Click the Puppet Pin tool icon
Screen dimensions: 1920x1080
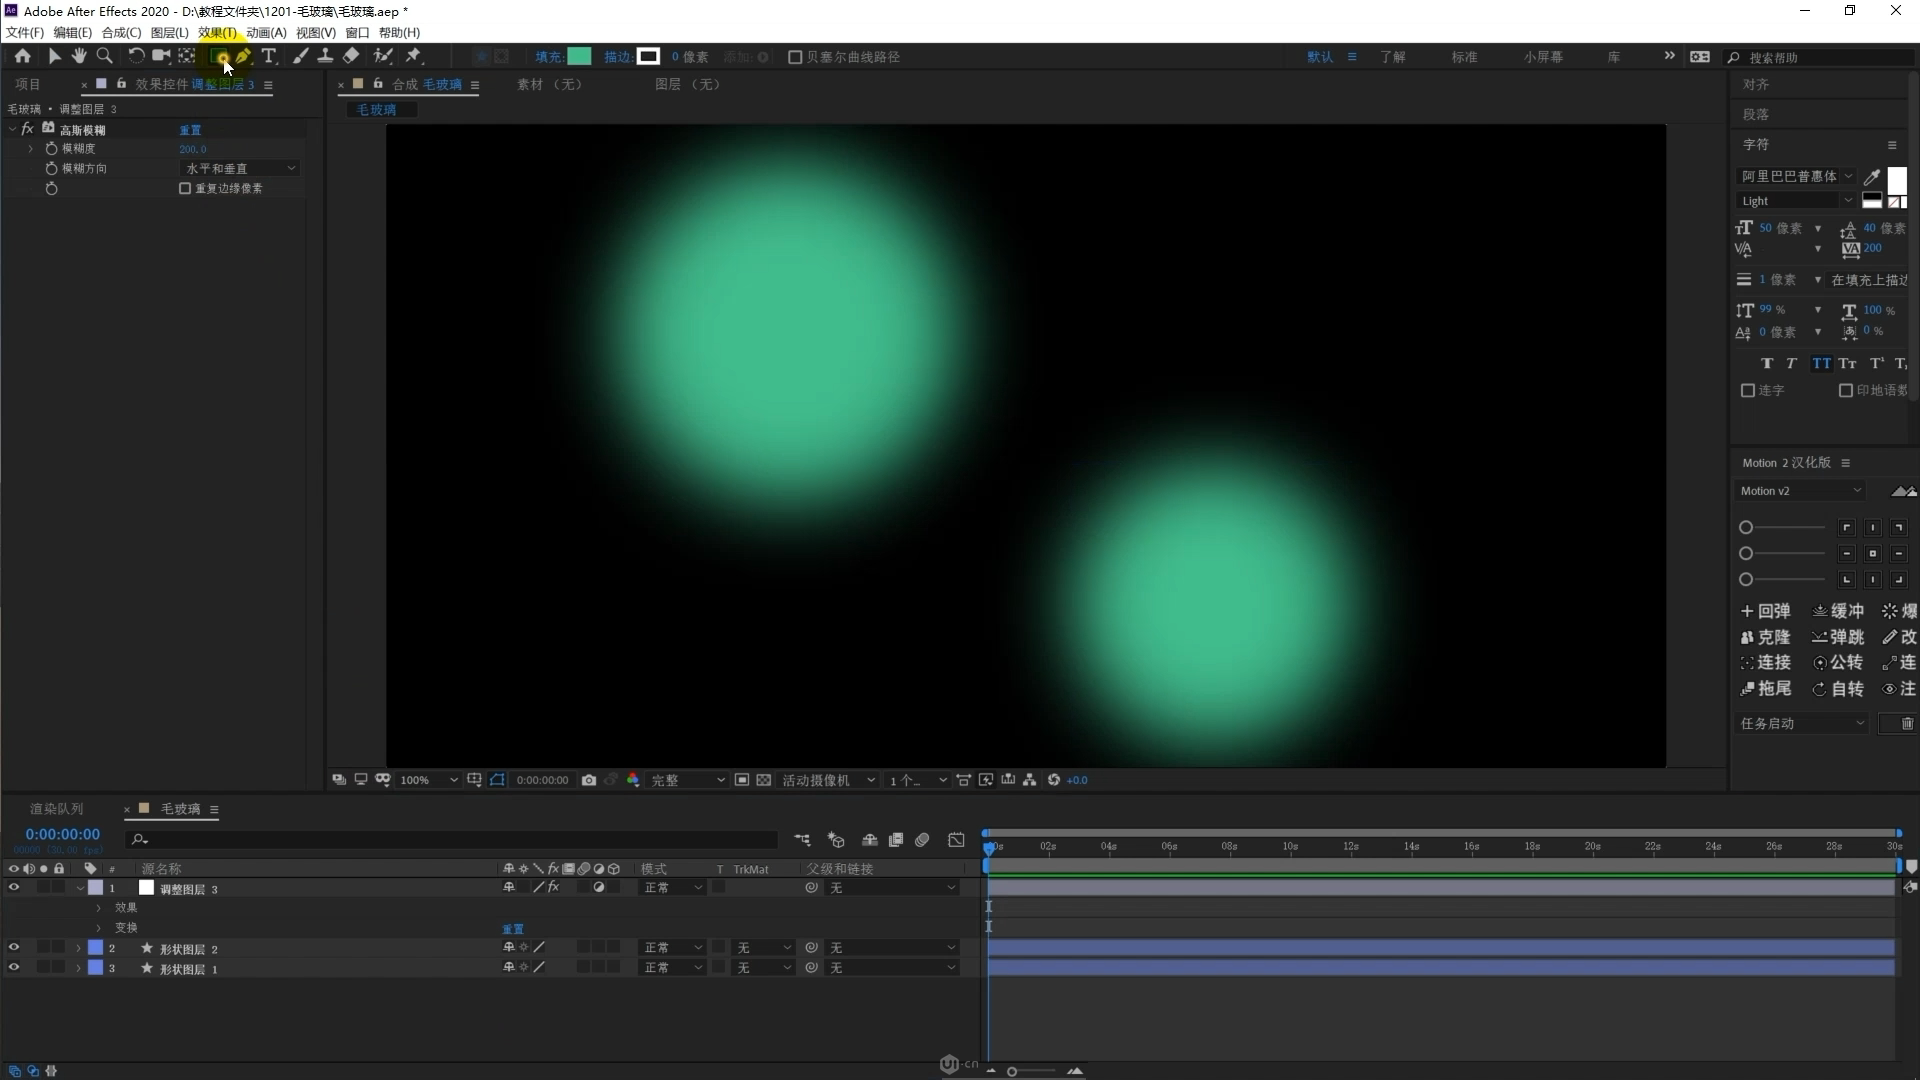[413, 55]
